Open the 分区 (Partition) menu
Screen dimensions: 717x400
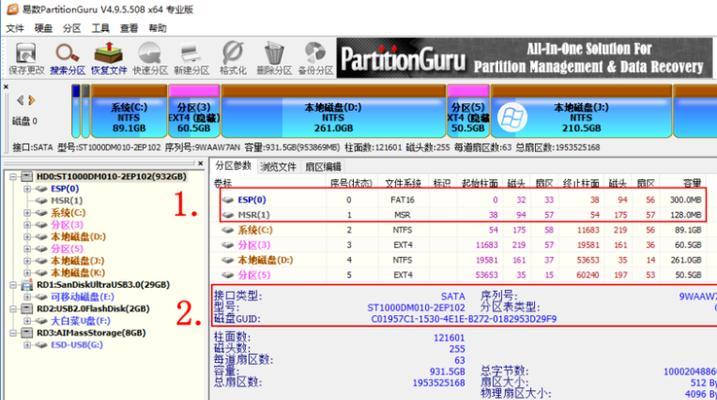tap(72, 28)
